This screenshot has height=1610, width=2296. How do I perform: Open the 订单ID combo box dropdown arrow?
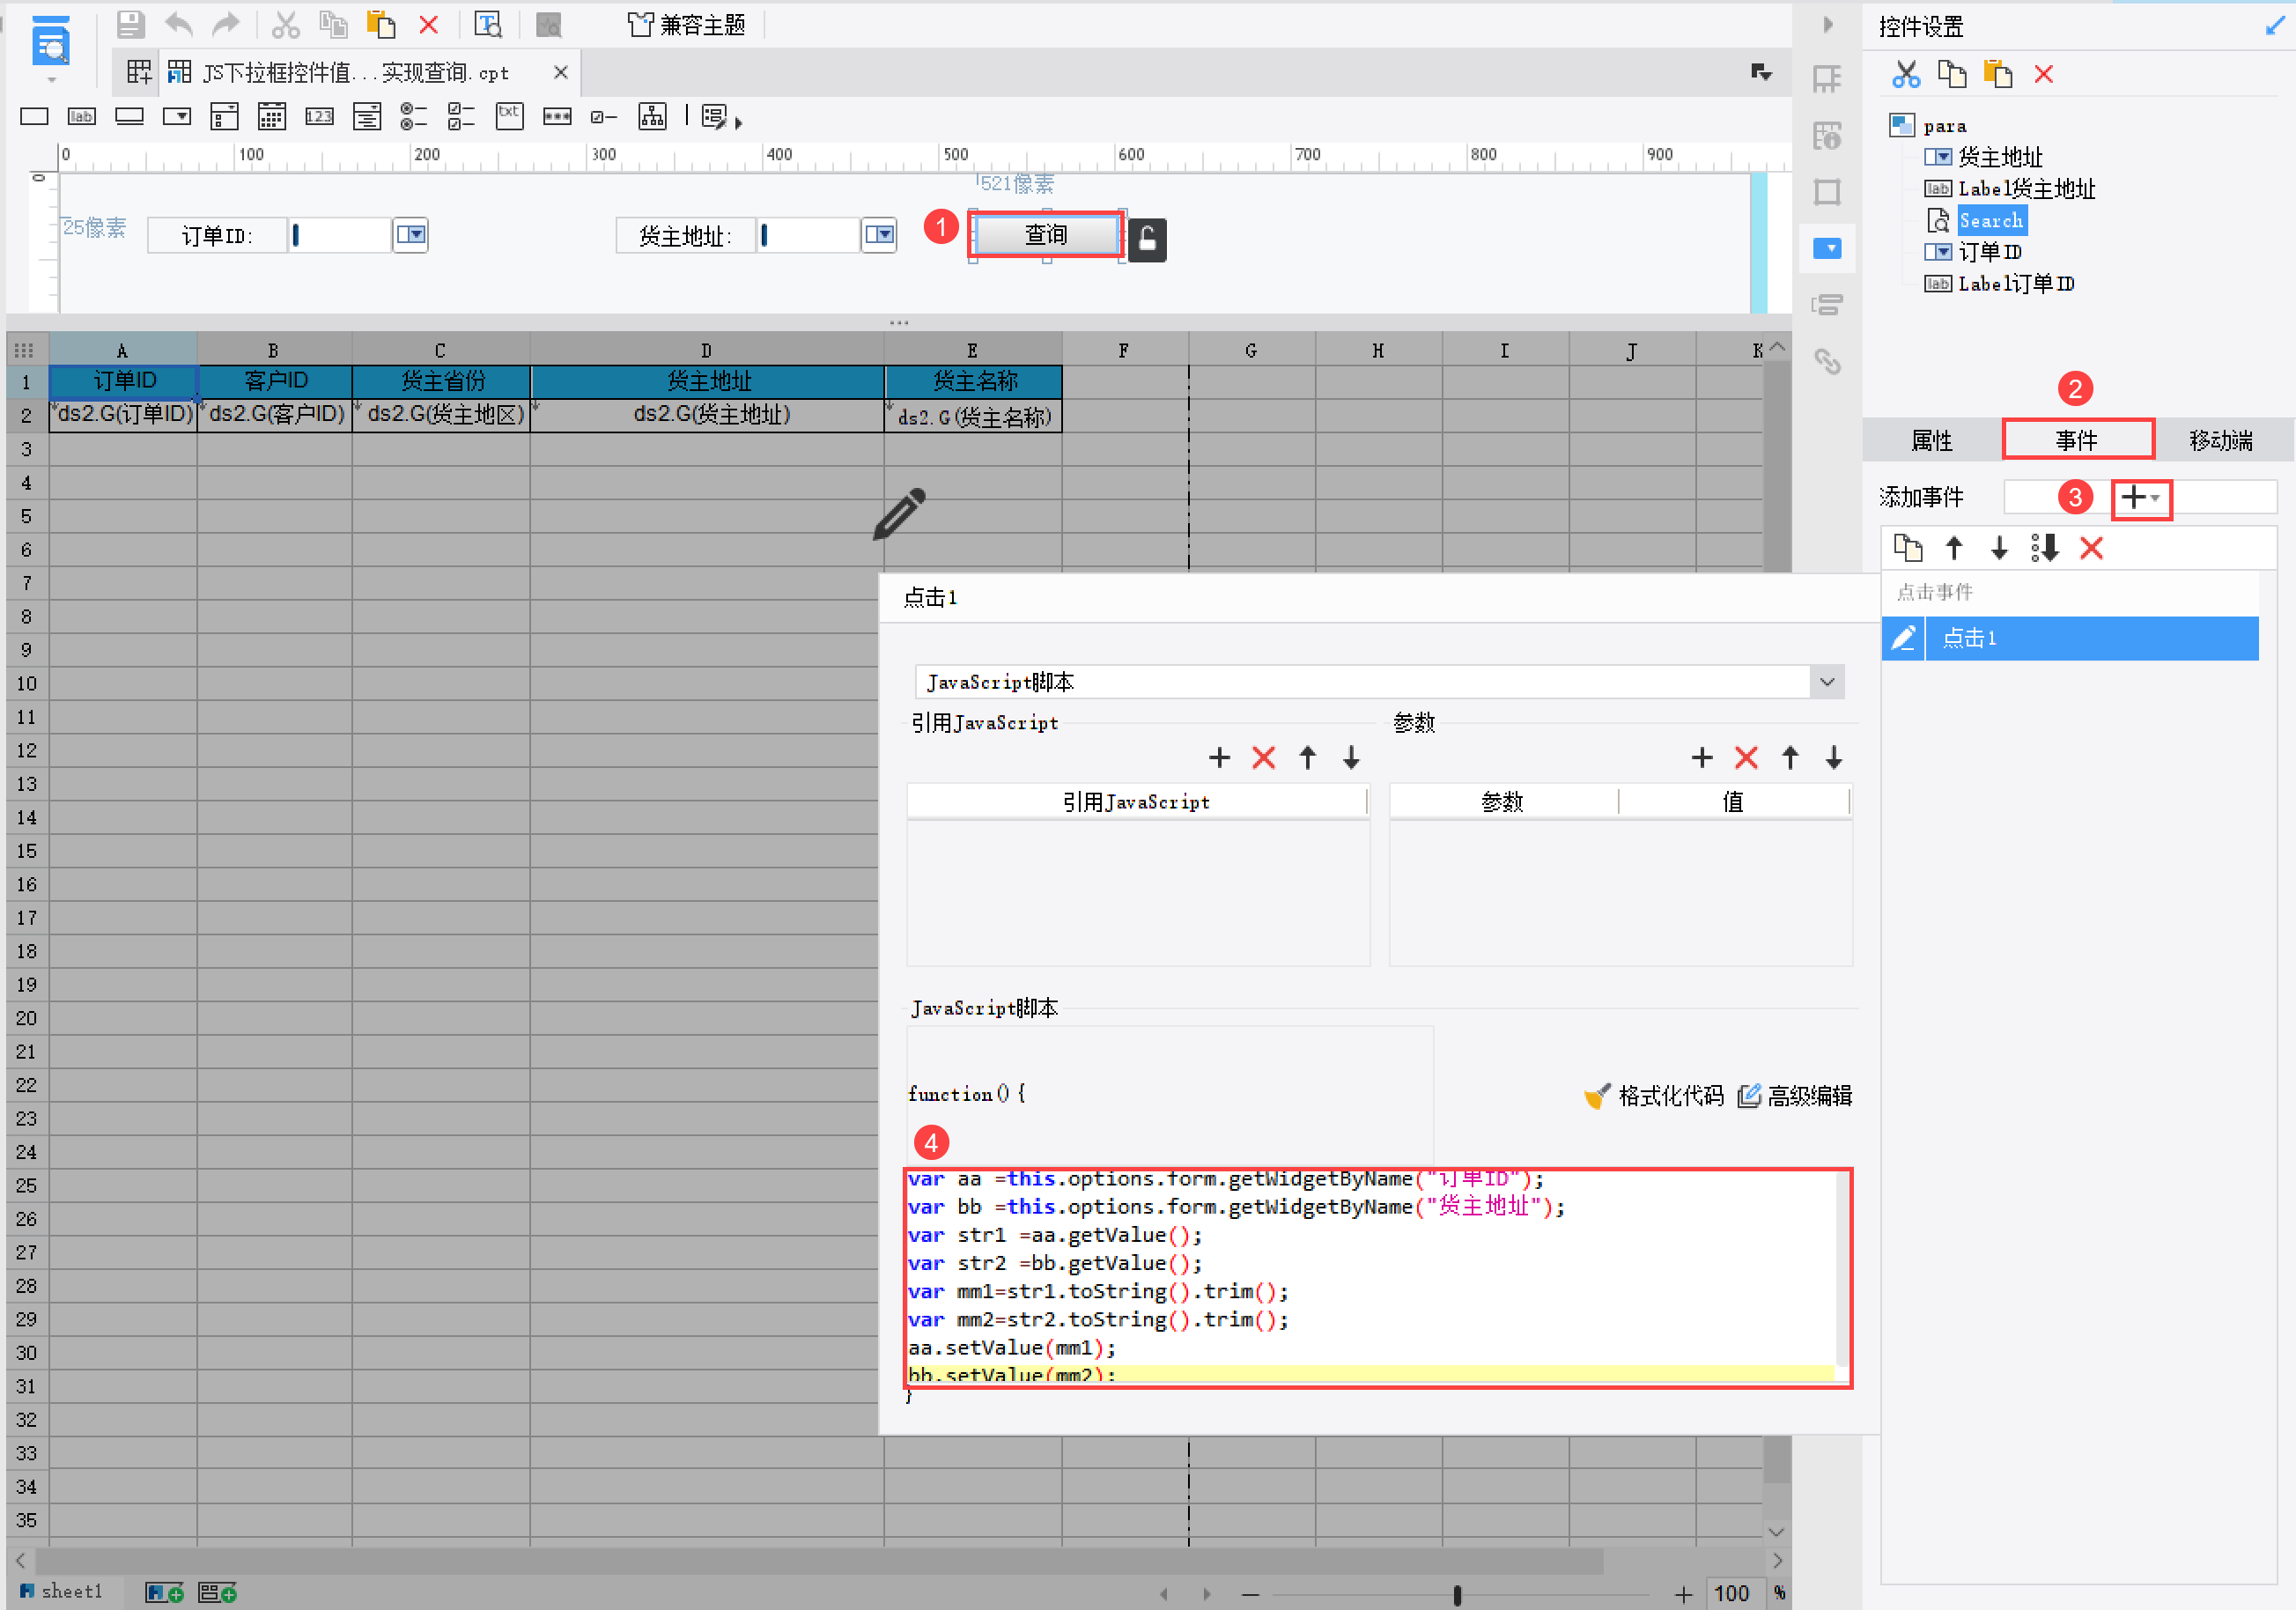click(x=411, y=235)
